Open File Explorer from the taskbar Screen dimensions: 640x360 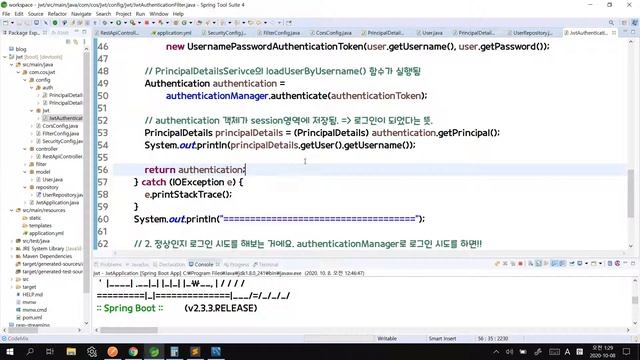[71, 351]
